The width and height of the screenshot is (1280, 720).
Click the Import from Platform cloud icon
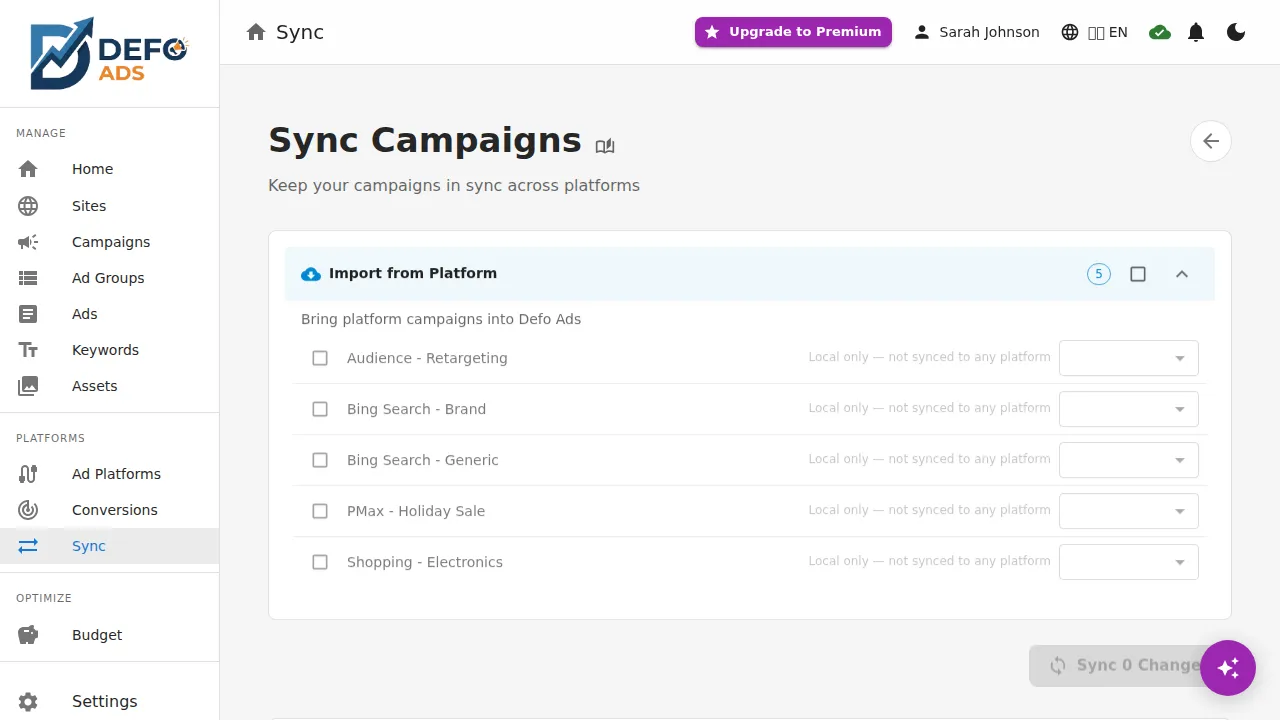click(311, 274)
